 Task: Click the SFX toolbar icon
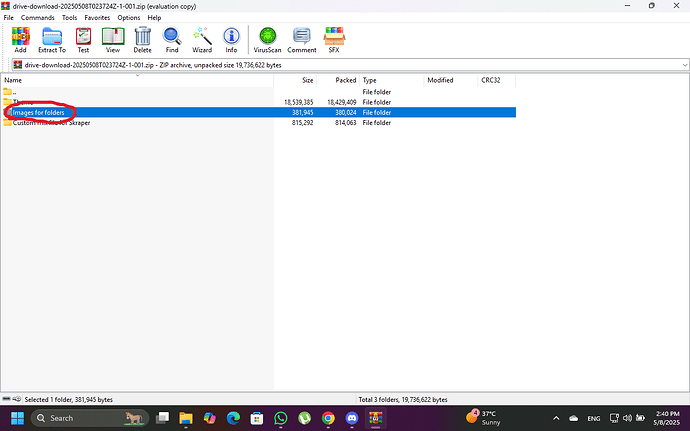334,39
